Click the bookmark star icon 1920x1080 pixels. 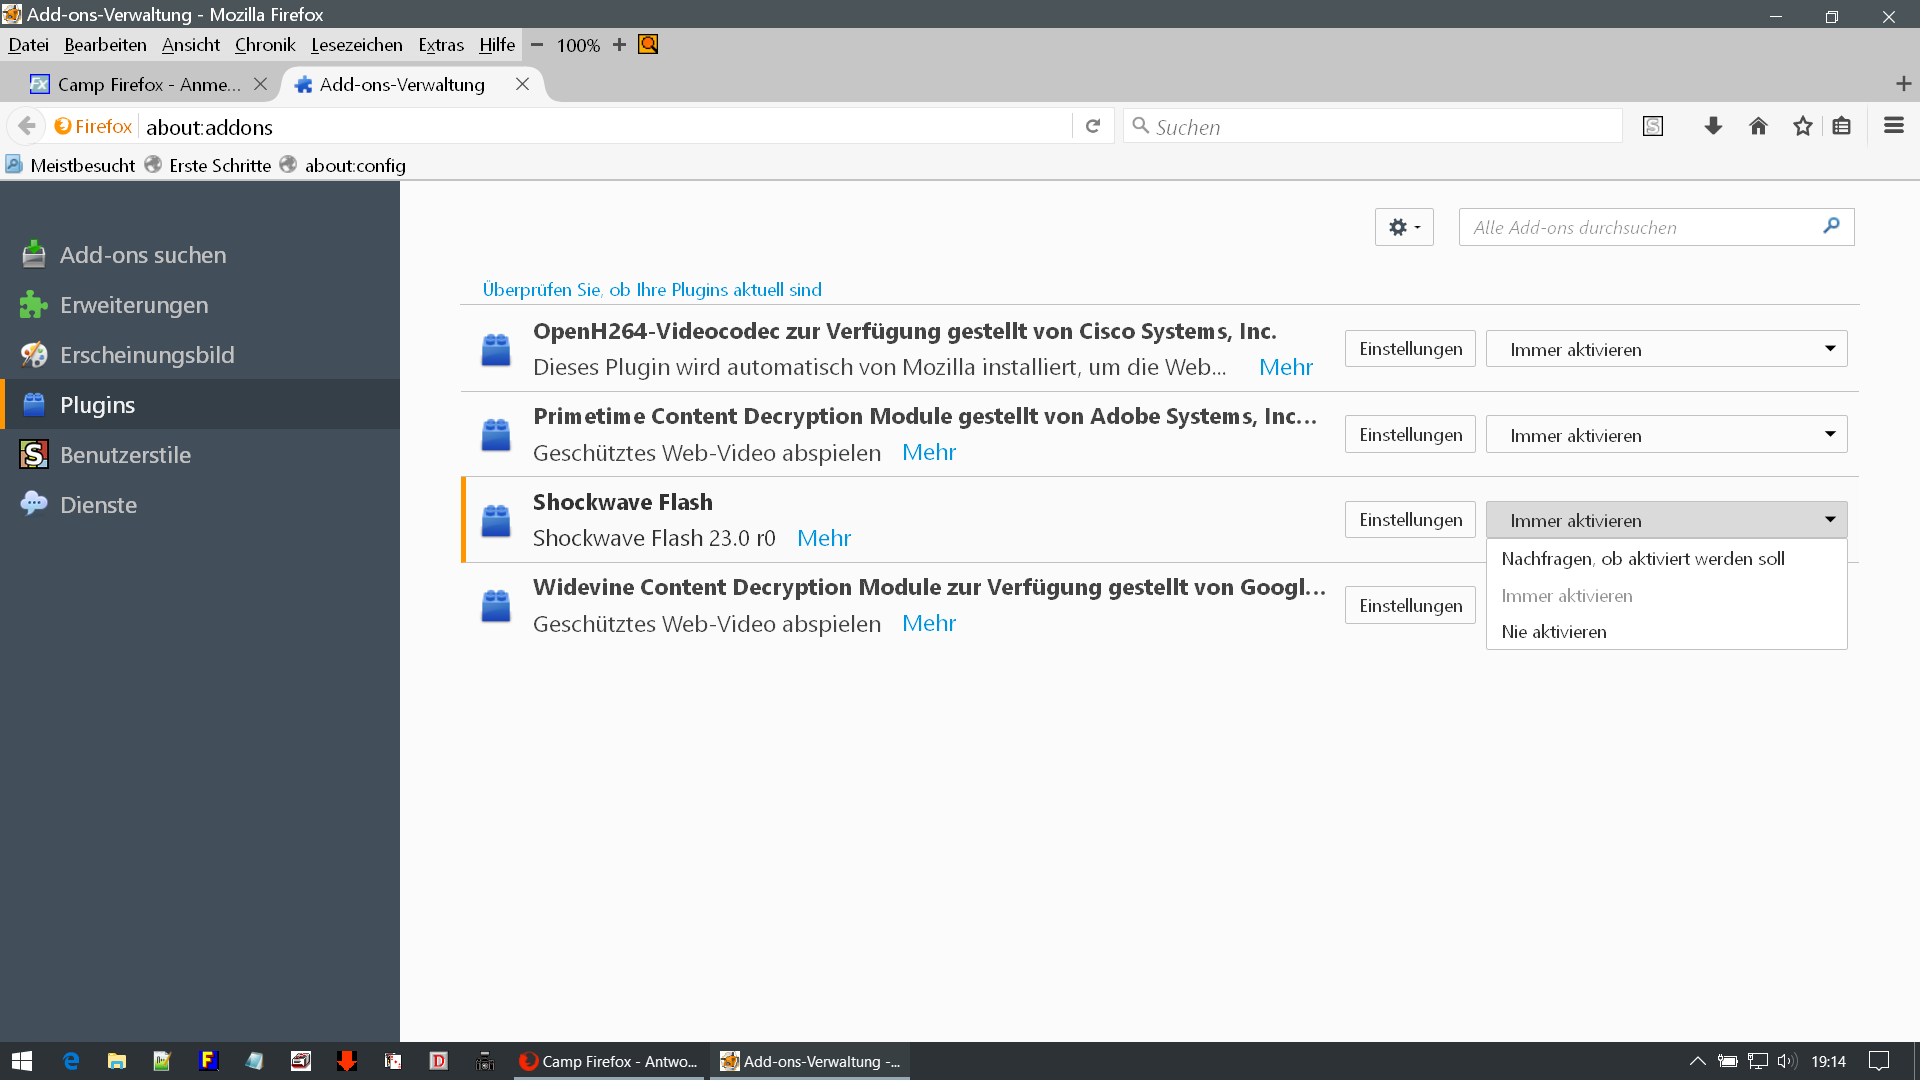(x=1802, y=126)
